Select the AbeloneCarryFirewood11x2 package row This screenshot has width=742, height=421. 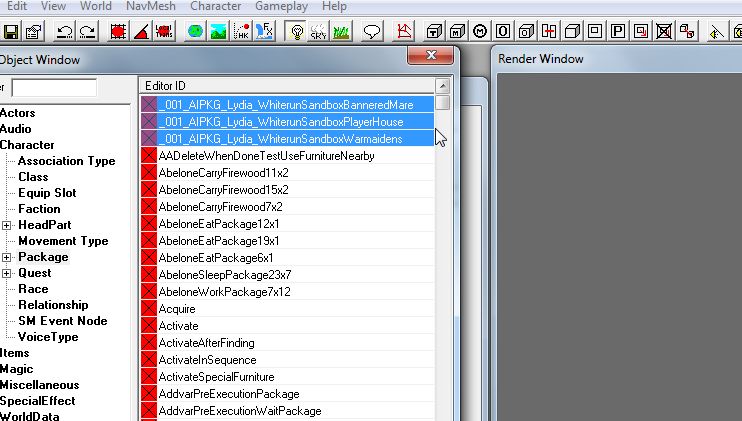287,173
